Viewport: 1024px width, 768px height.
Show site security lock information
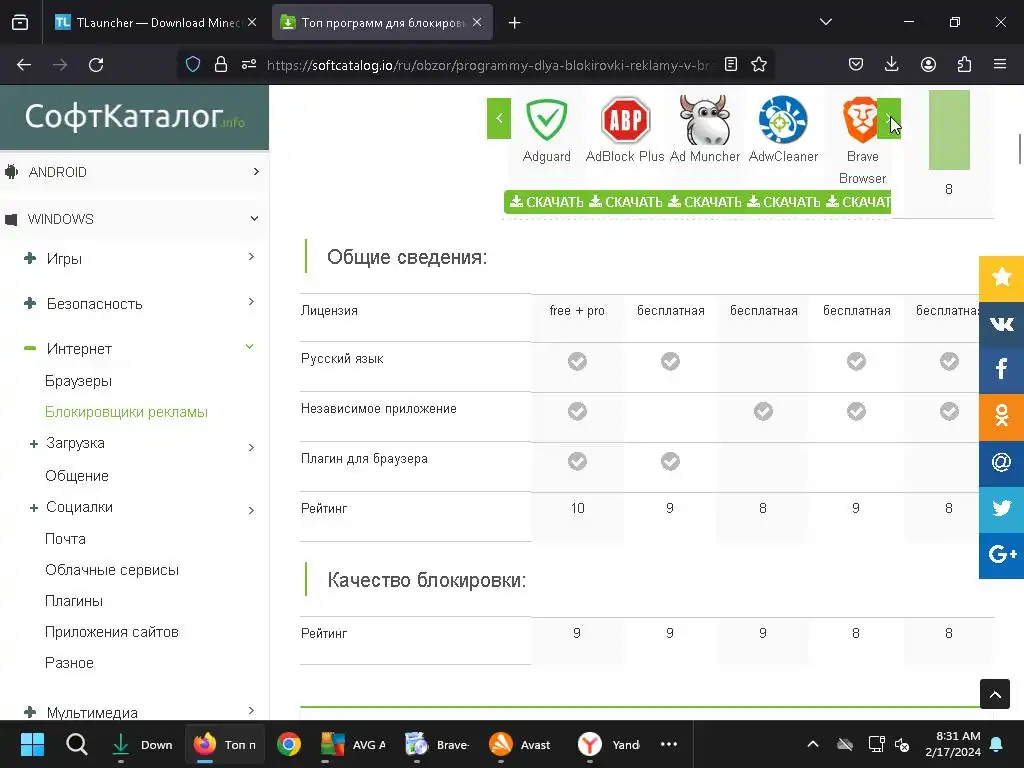tap(221, 64)
